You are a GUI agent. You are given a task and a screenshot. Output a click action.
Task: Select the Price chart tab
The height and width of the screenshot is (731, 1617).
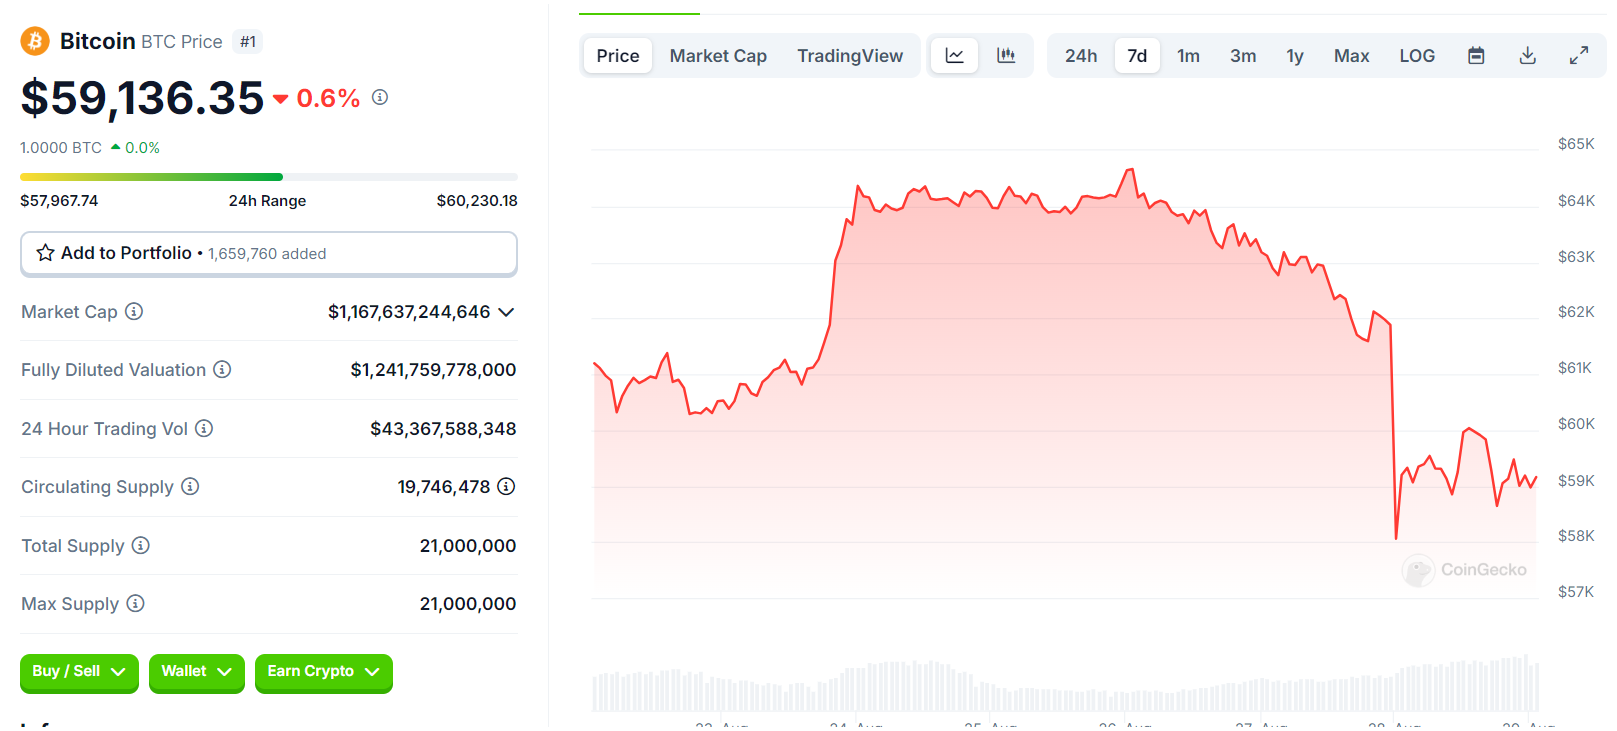pos(618,56)
